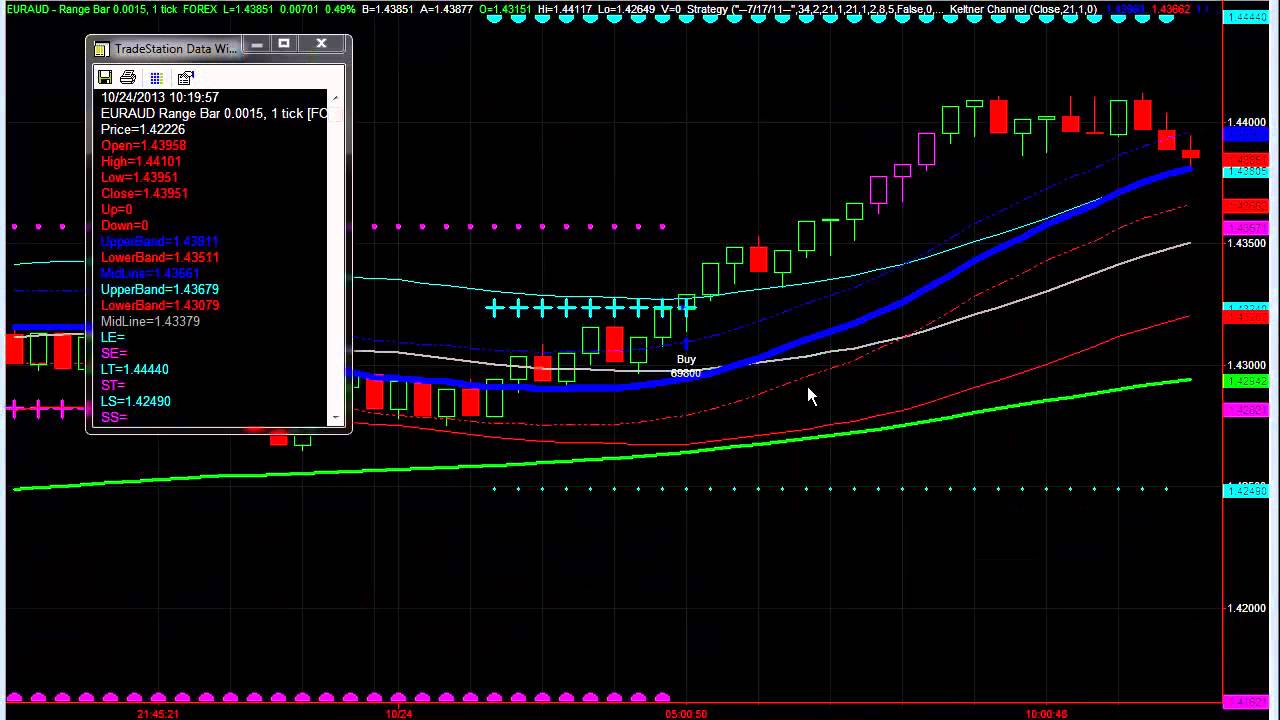Click the Data Window scroll-up arrow
This screenshot has width=1280, height=720.
[335, 97]
